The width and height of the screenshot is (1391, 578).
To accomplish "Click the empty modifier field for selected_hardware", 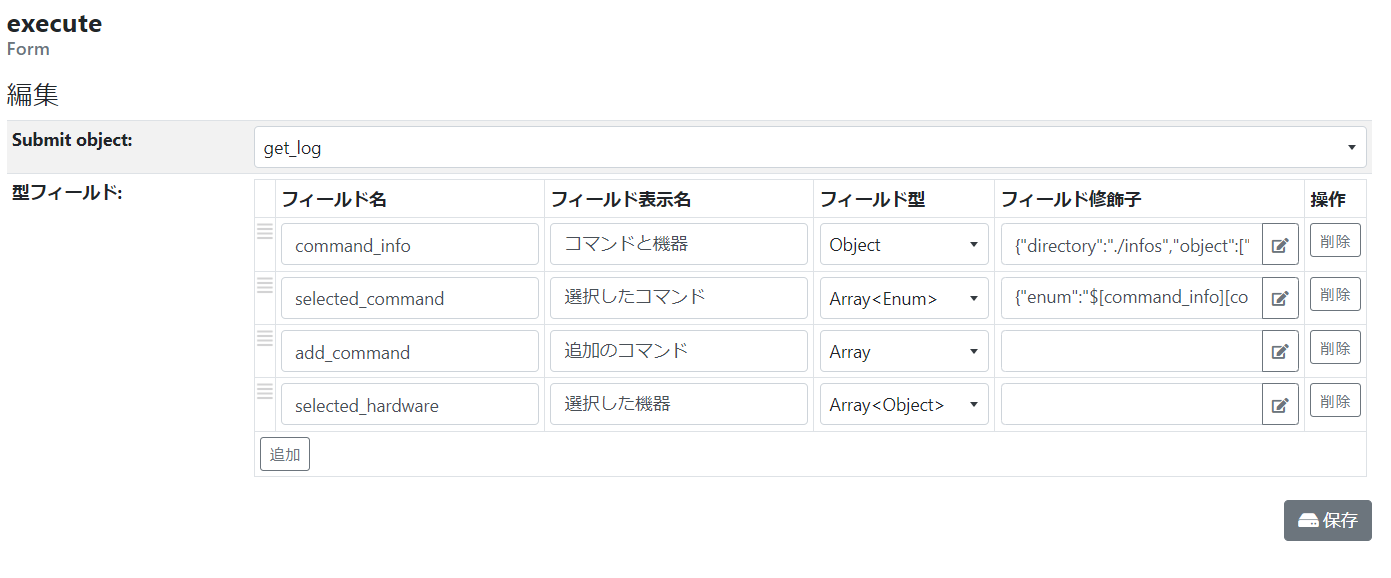I will point(1131,405).
